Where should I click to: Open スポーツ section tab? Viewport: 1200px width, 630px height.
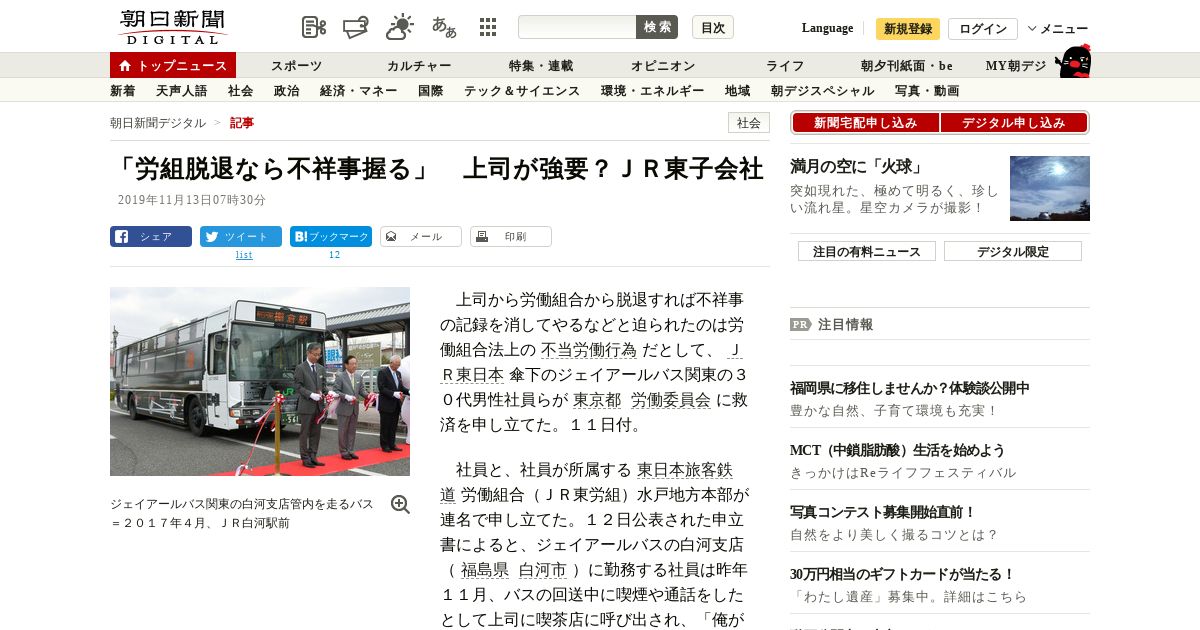(297, 66)
